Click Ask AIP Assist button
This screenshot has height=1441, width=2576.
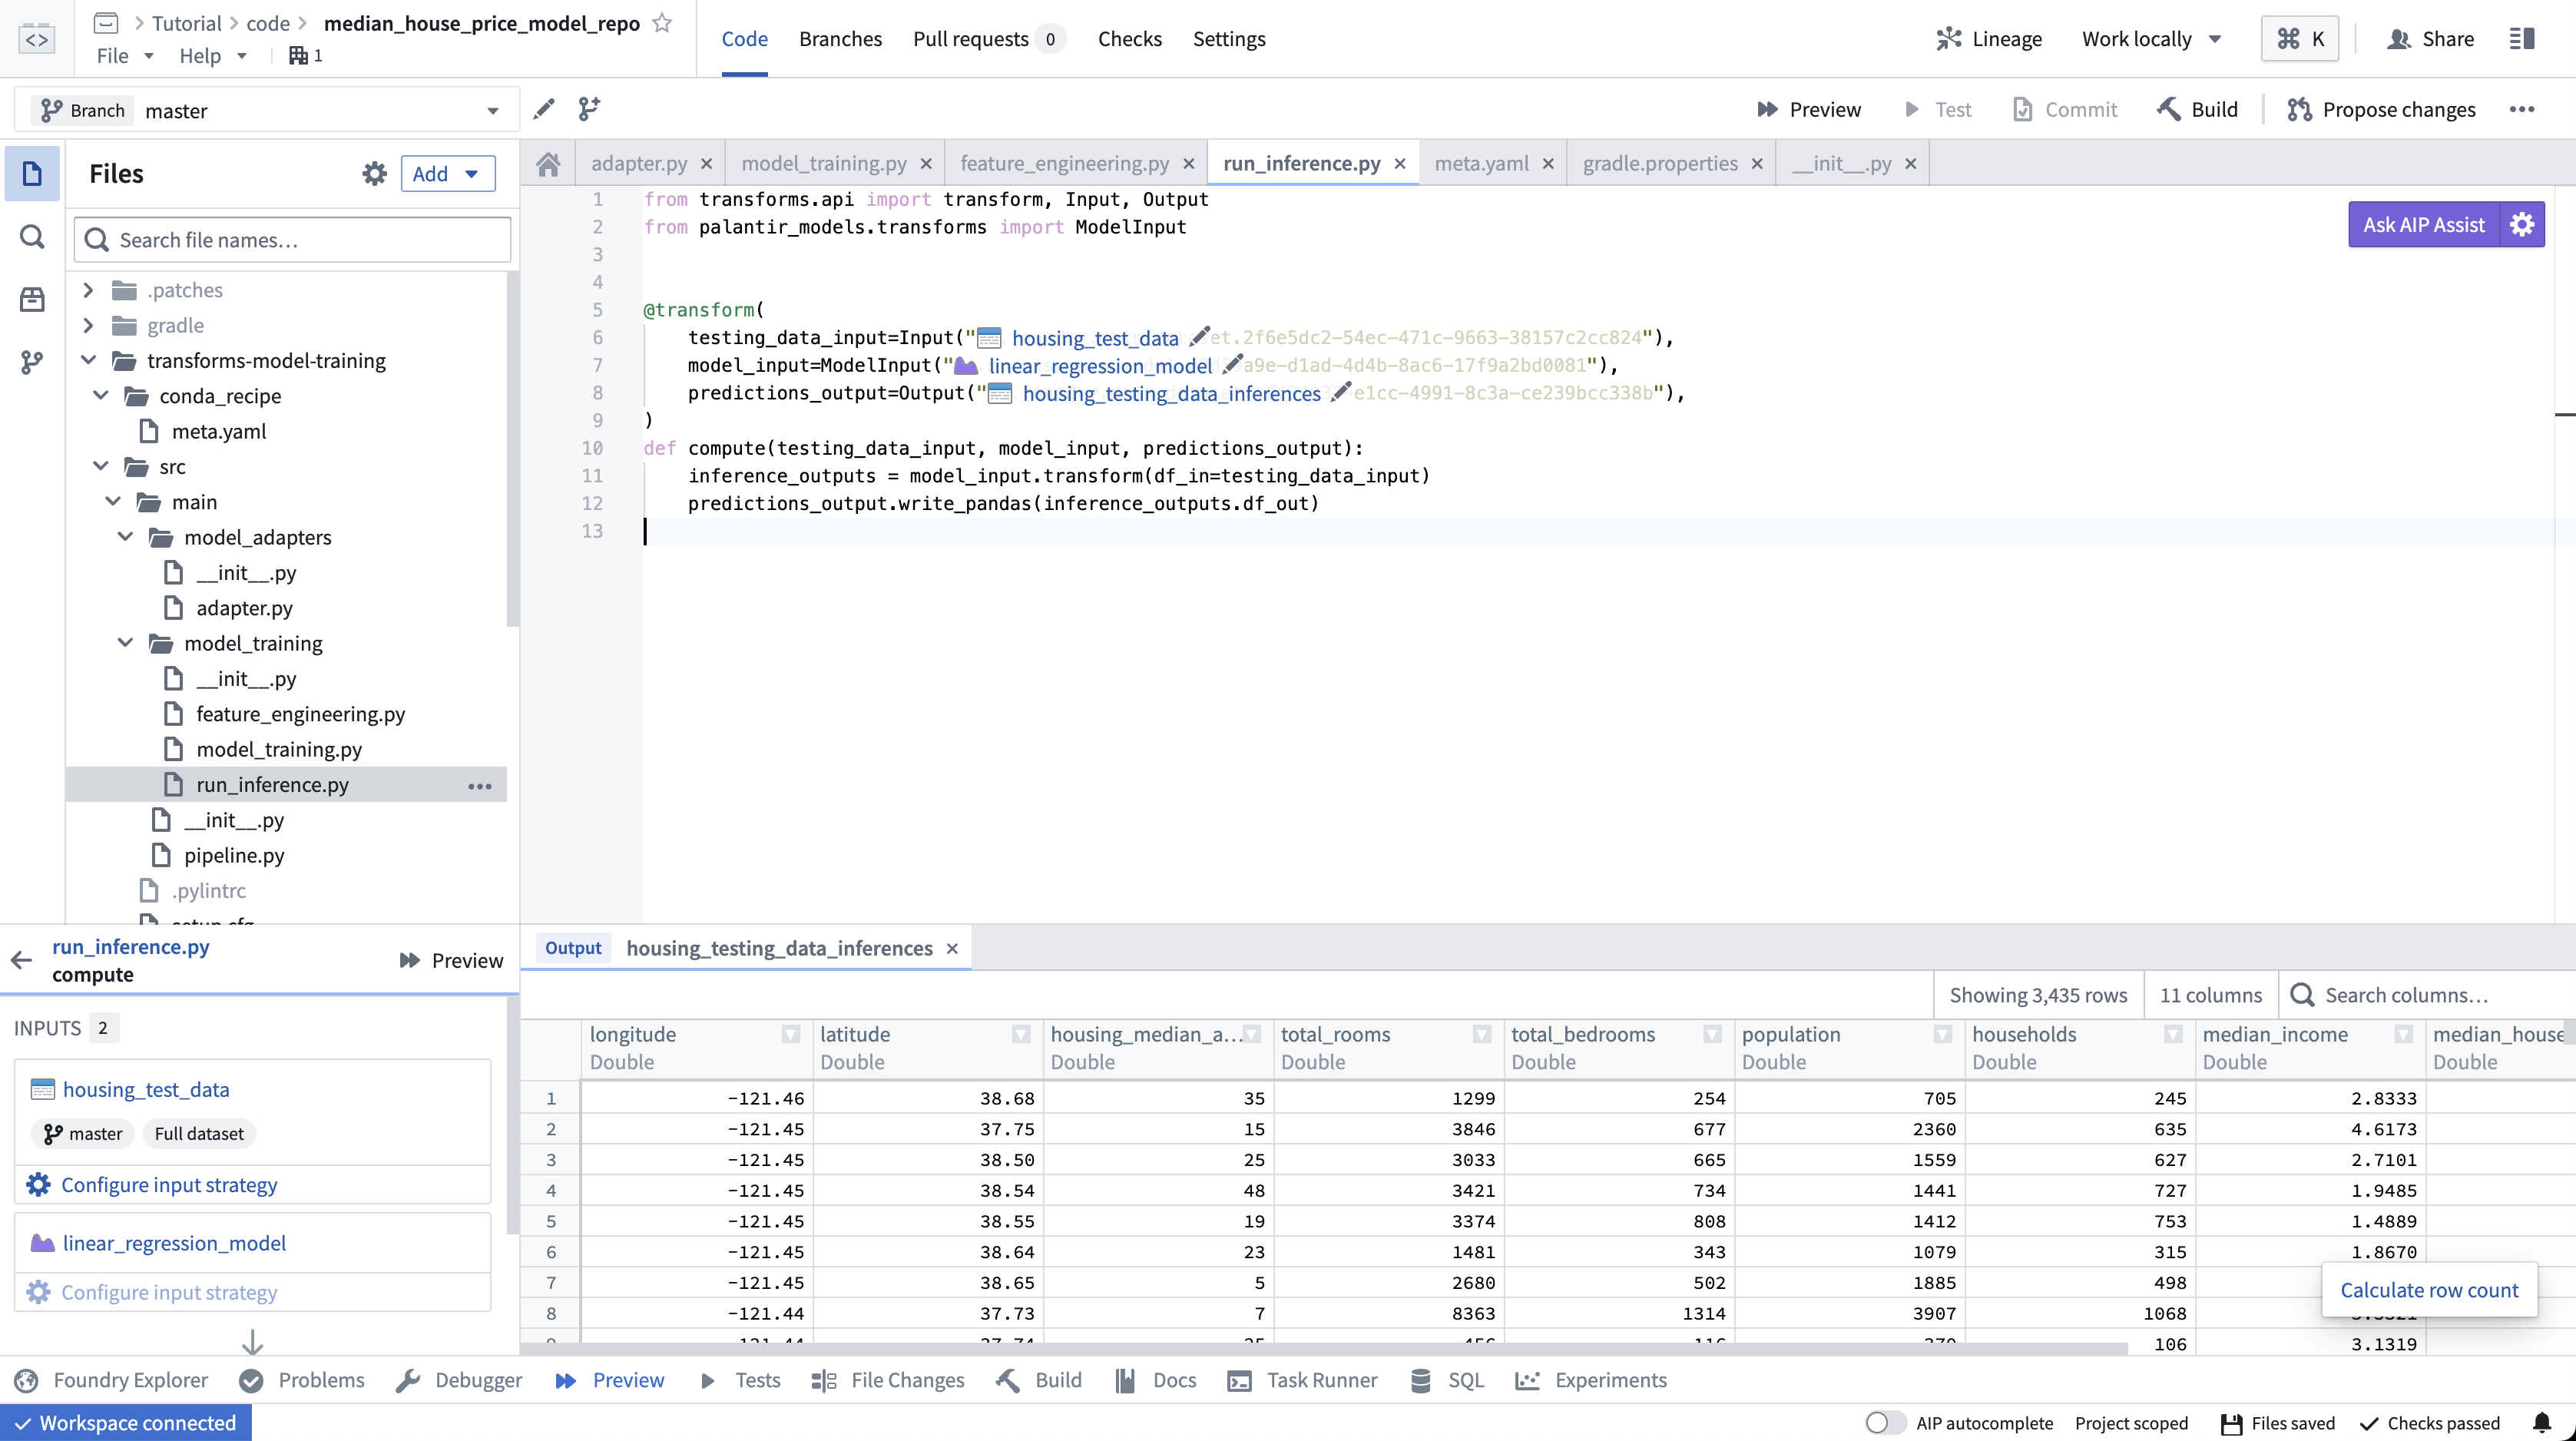pos(2423,225)
